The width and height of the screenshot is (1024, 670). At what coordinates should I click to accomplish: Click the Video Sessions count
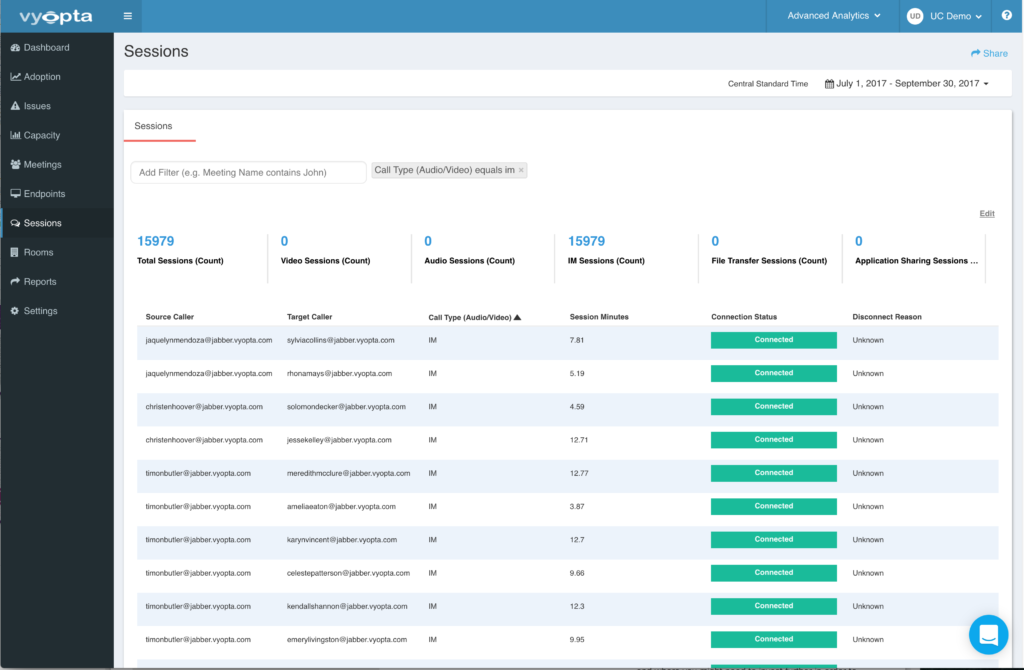[284, 241]
